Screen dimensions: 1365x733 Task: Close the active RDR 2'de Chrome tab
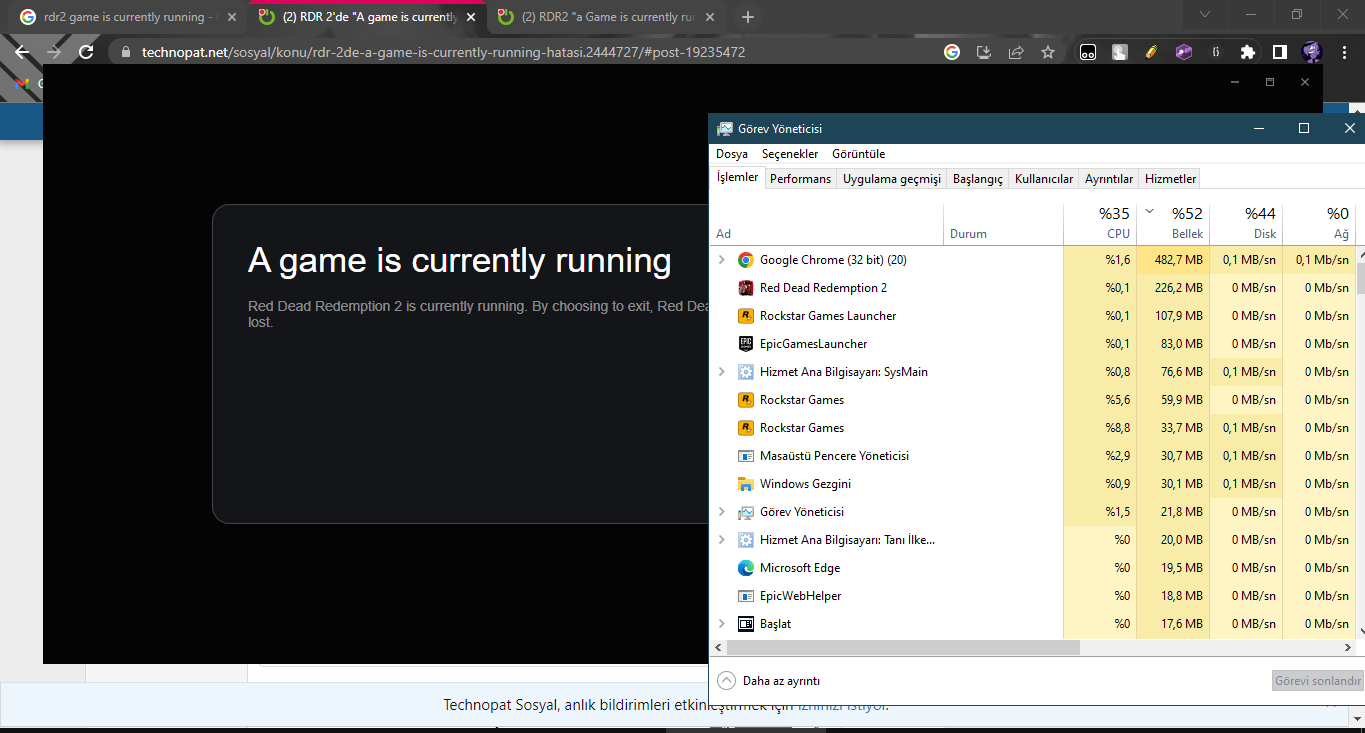point(472,17)
